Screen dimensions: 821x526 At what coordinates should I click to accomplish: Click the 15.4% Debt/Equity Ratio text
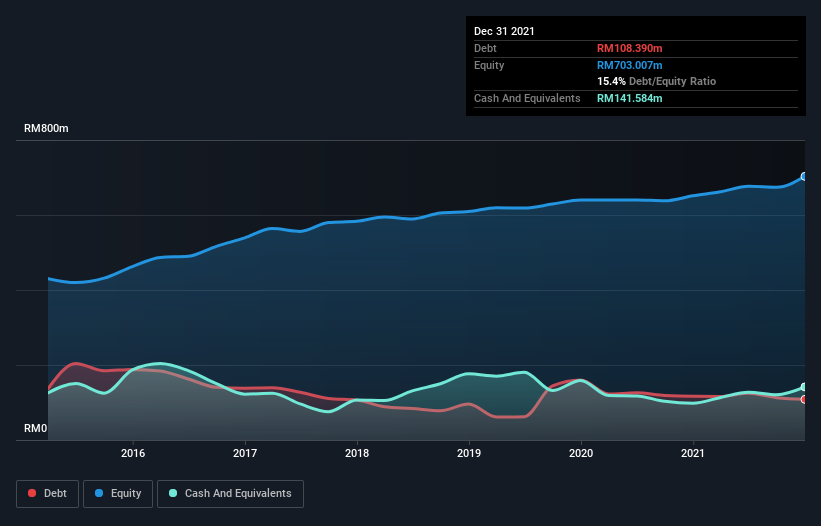657,81
